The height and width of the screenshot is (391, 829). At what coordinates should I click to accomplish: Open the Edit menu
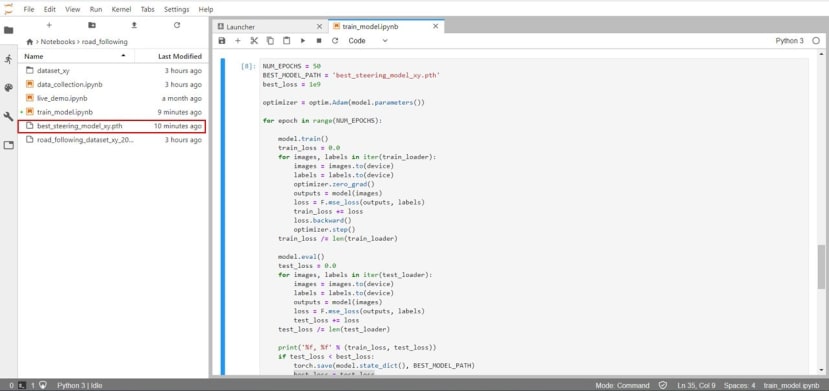point(50,9)
